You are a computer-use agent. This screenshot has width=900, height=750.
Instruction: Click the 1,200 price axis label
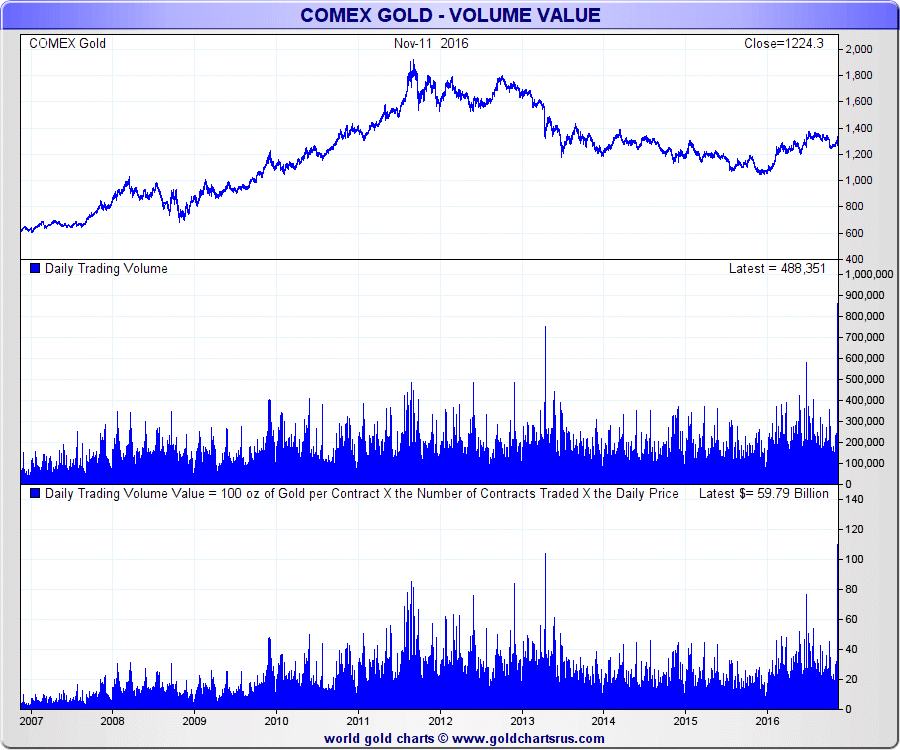tap(859, 154)
